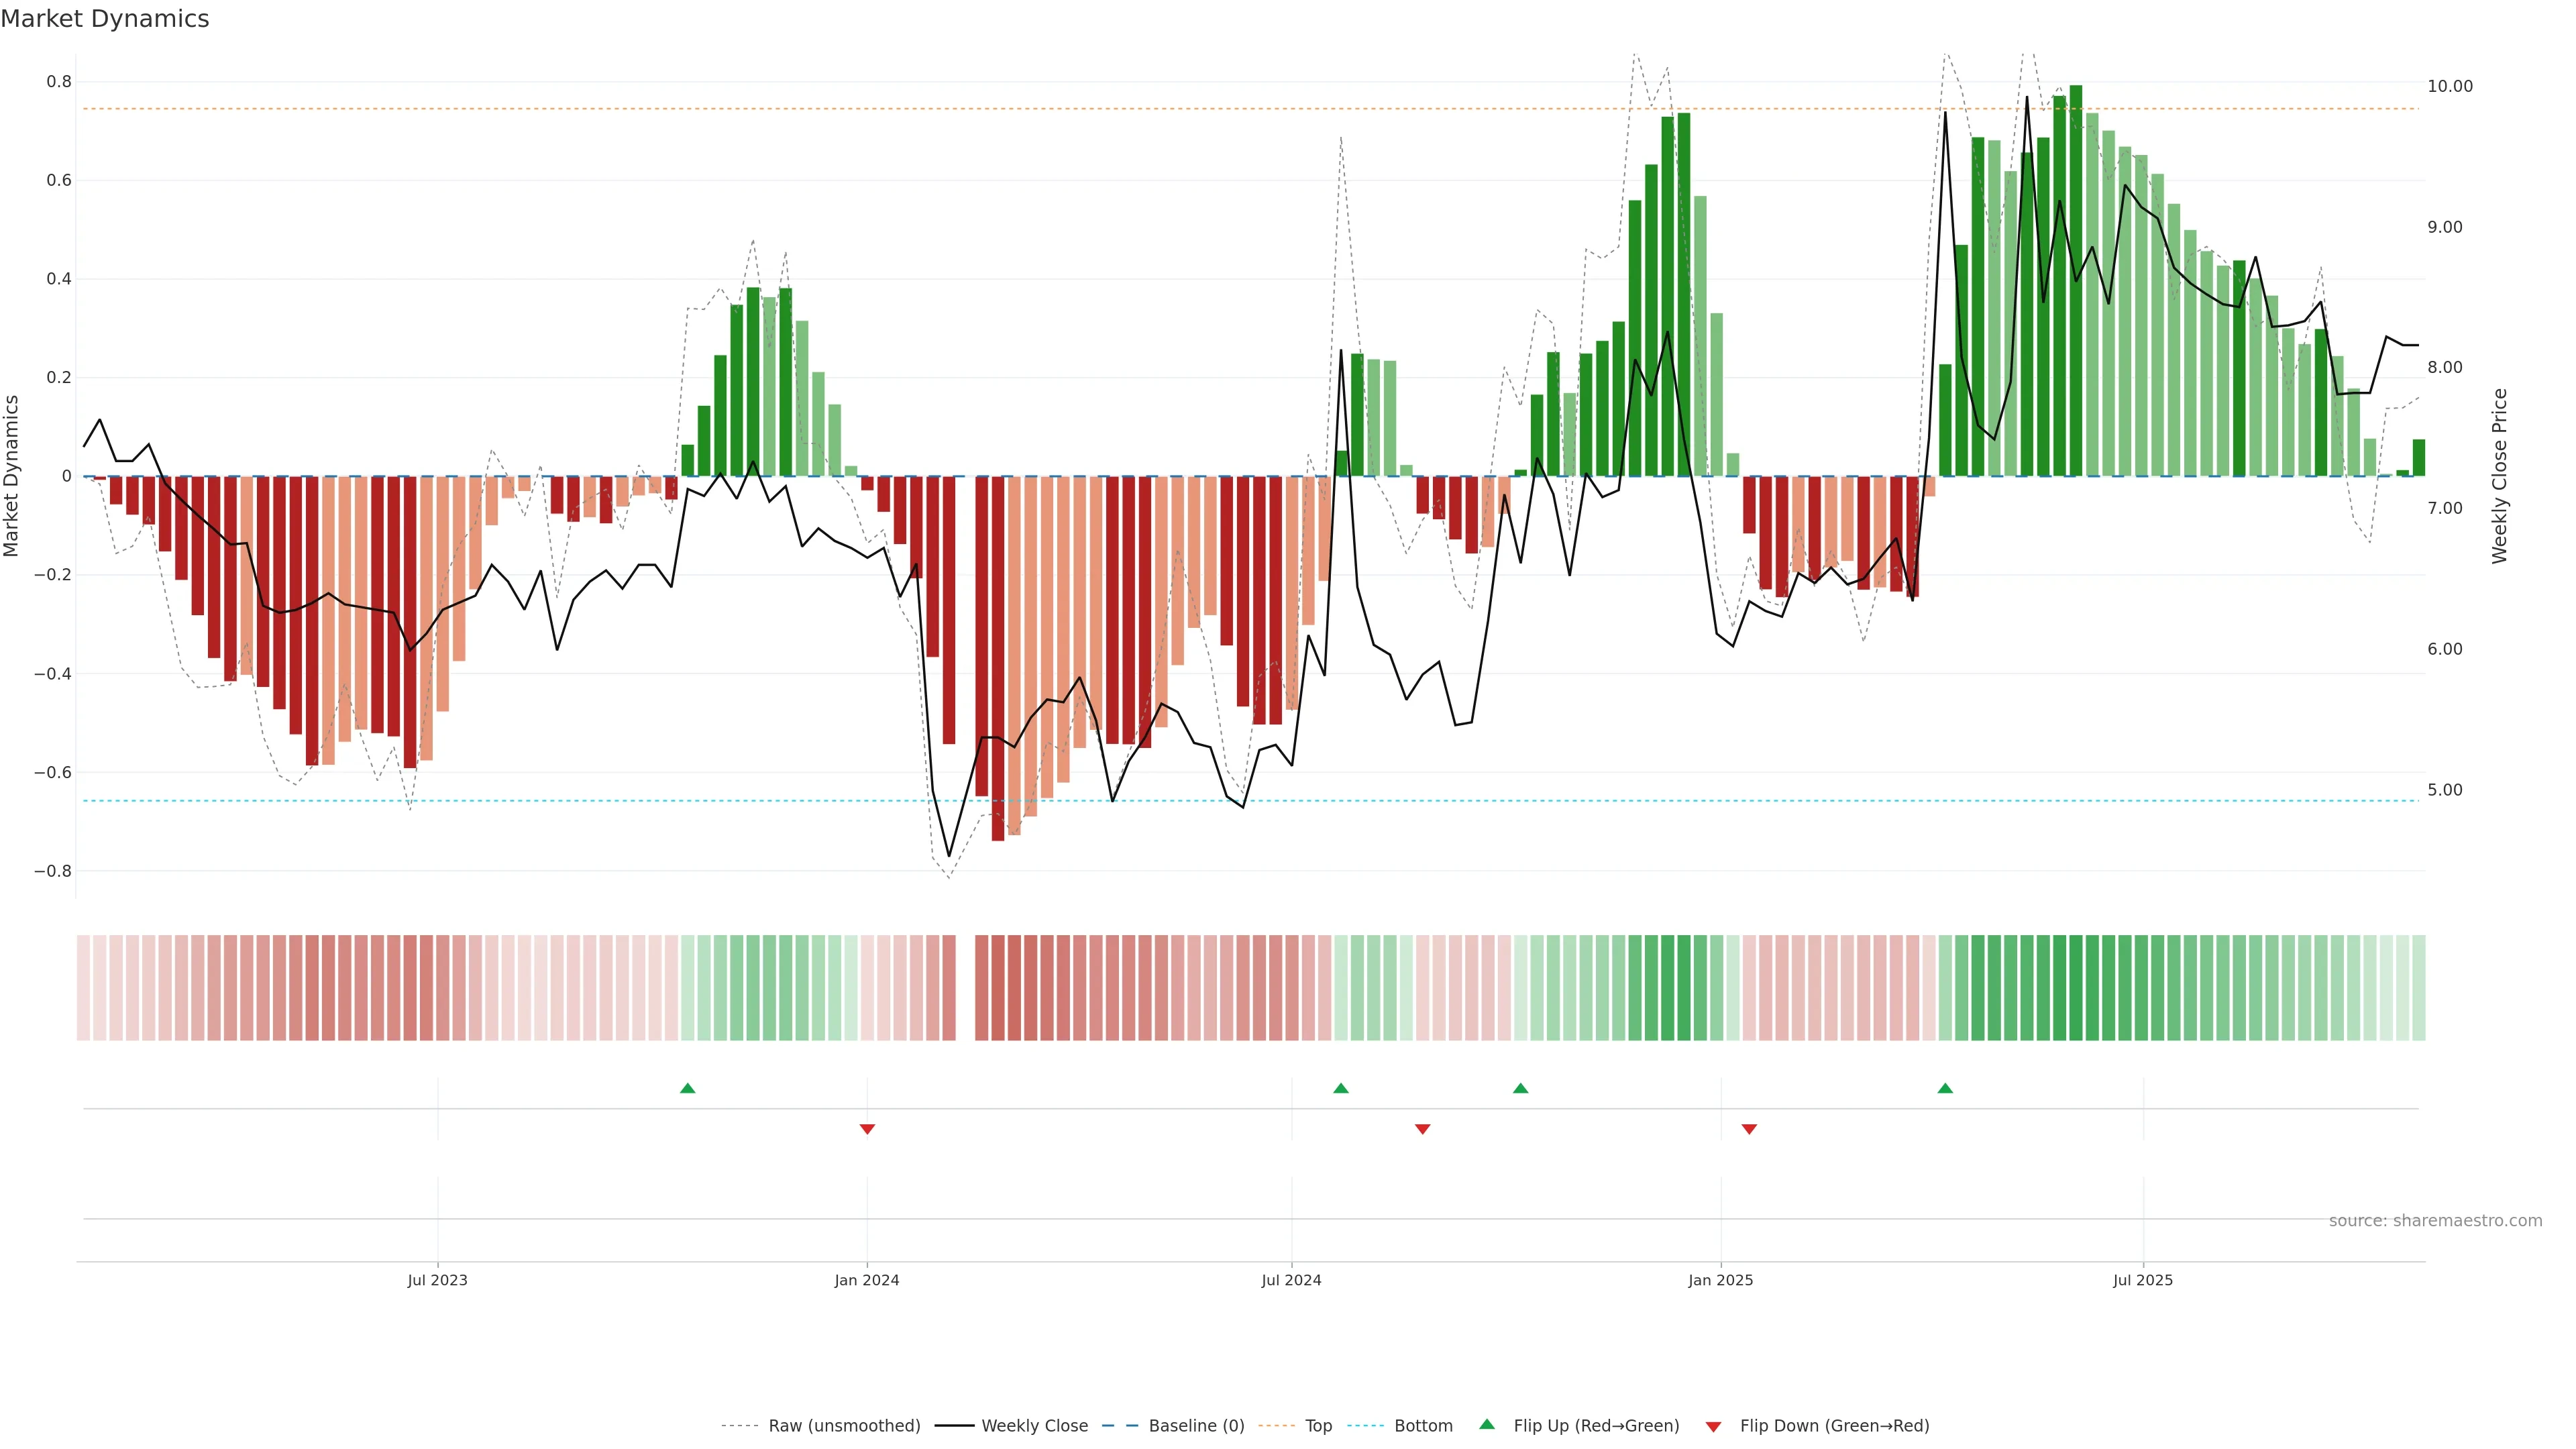
Task: Hide the Top threshold line via legend
Action: (x=1318, y=1426)
